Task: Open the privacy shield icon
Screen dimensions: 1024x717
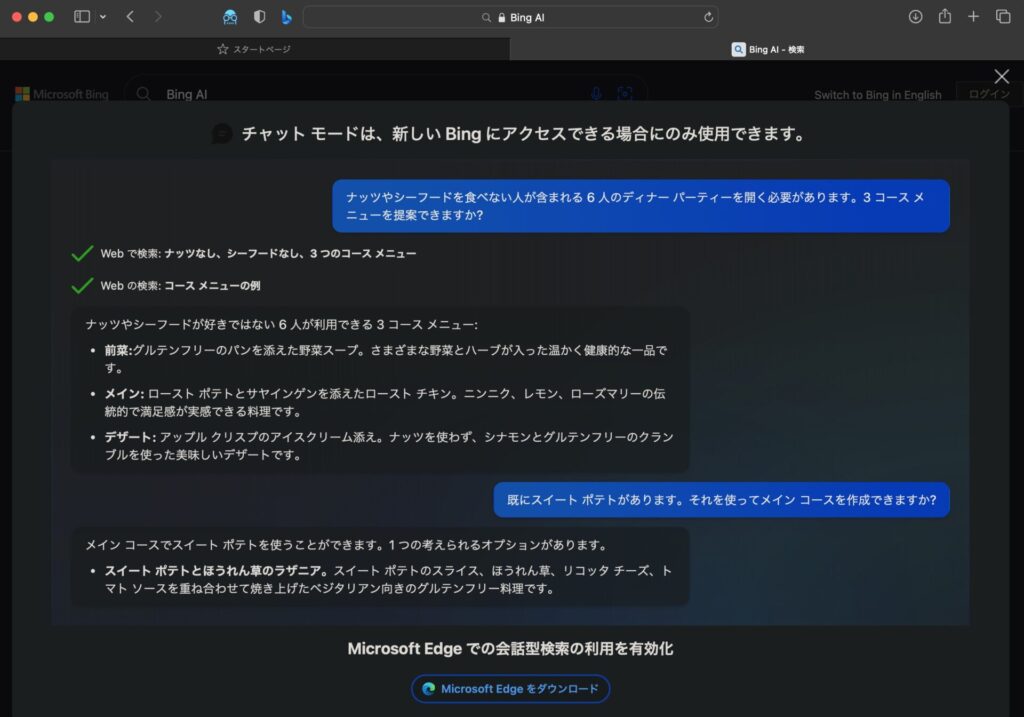Action: (x=259, y=17)
